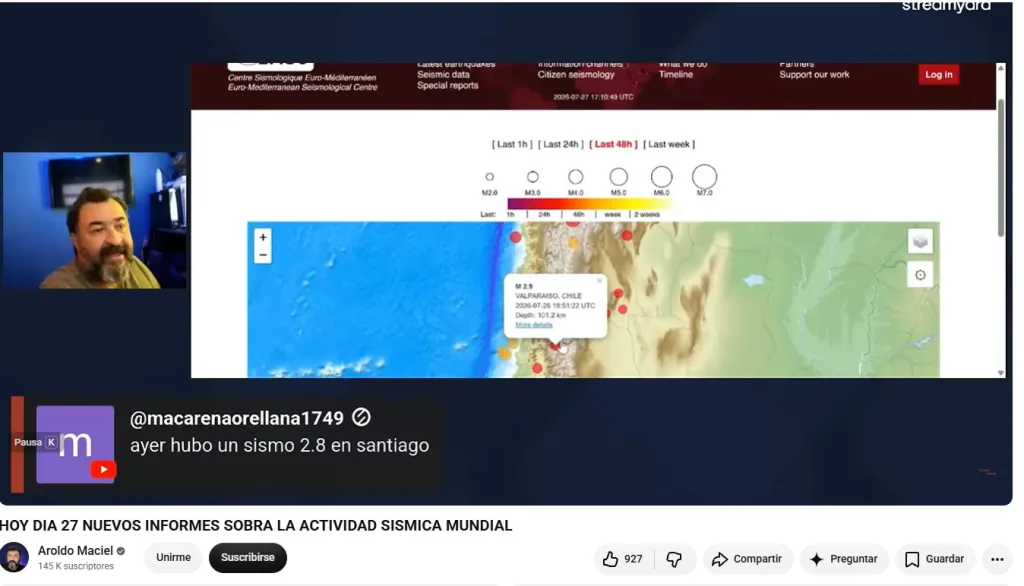
Task: Subscribe using the Suscribirse button
Action: click(248, 557)
